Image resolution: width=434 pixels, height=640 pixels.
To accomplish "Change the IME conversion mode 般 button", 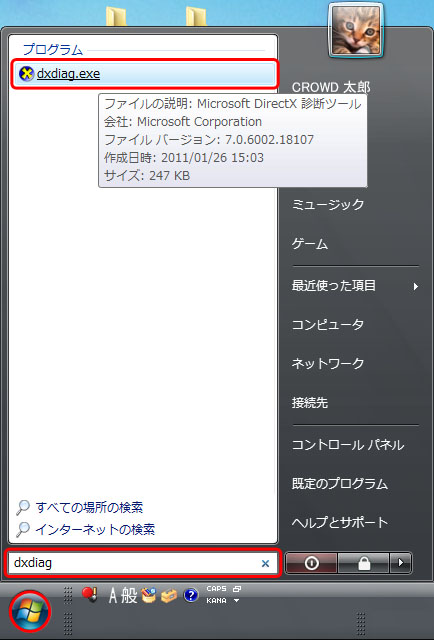I will coord(129,595).
